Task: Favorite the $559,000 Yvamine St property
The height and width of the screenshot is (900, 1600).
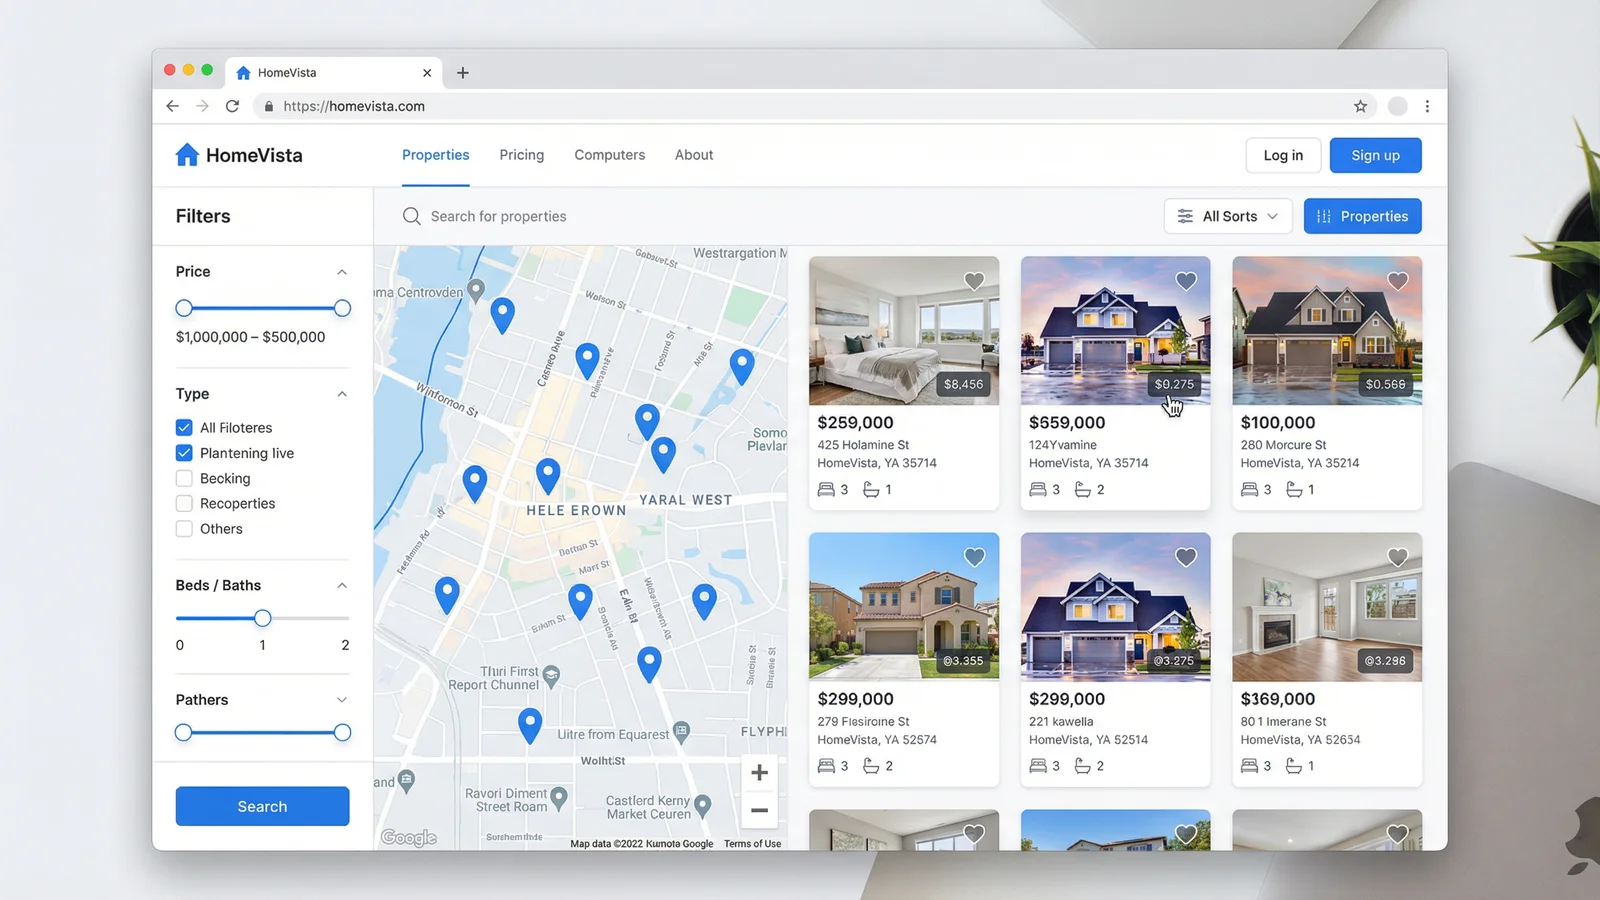Action: pos(1186,281)
